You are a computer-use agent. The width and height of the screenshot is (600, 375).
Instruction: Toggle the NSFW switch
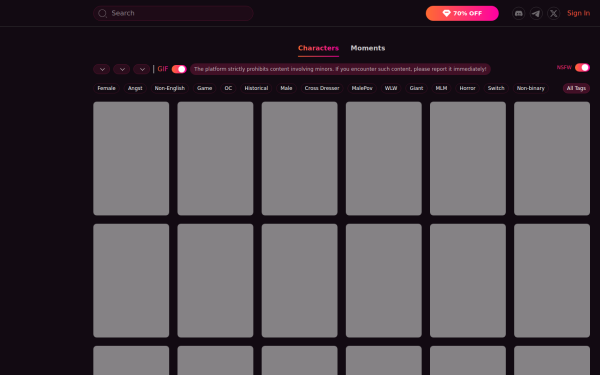[582, 67]
